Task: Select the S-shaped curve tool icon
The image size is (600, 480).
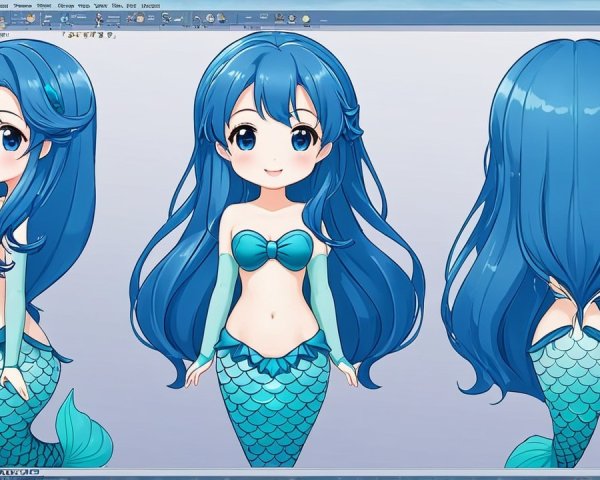Action: coord(166,18)
